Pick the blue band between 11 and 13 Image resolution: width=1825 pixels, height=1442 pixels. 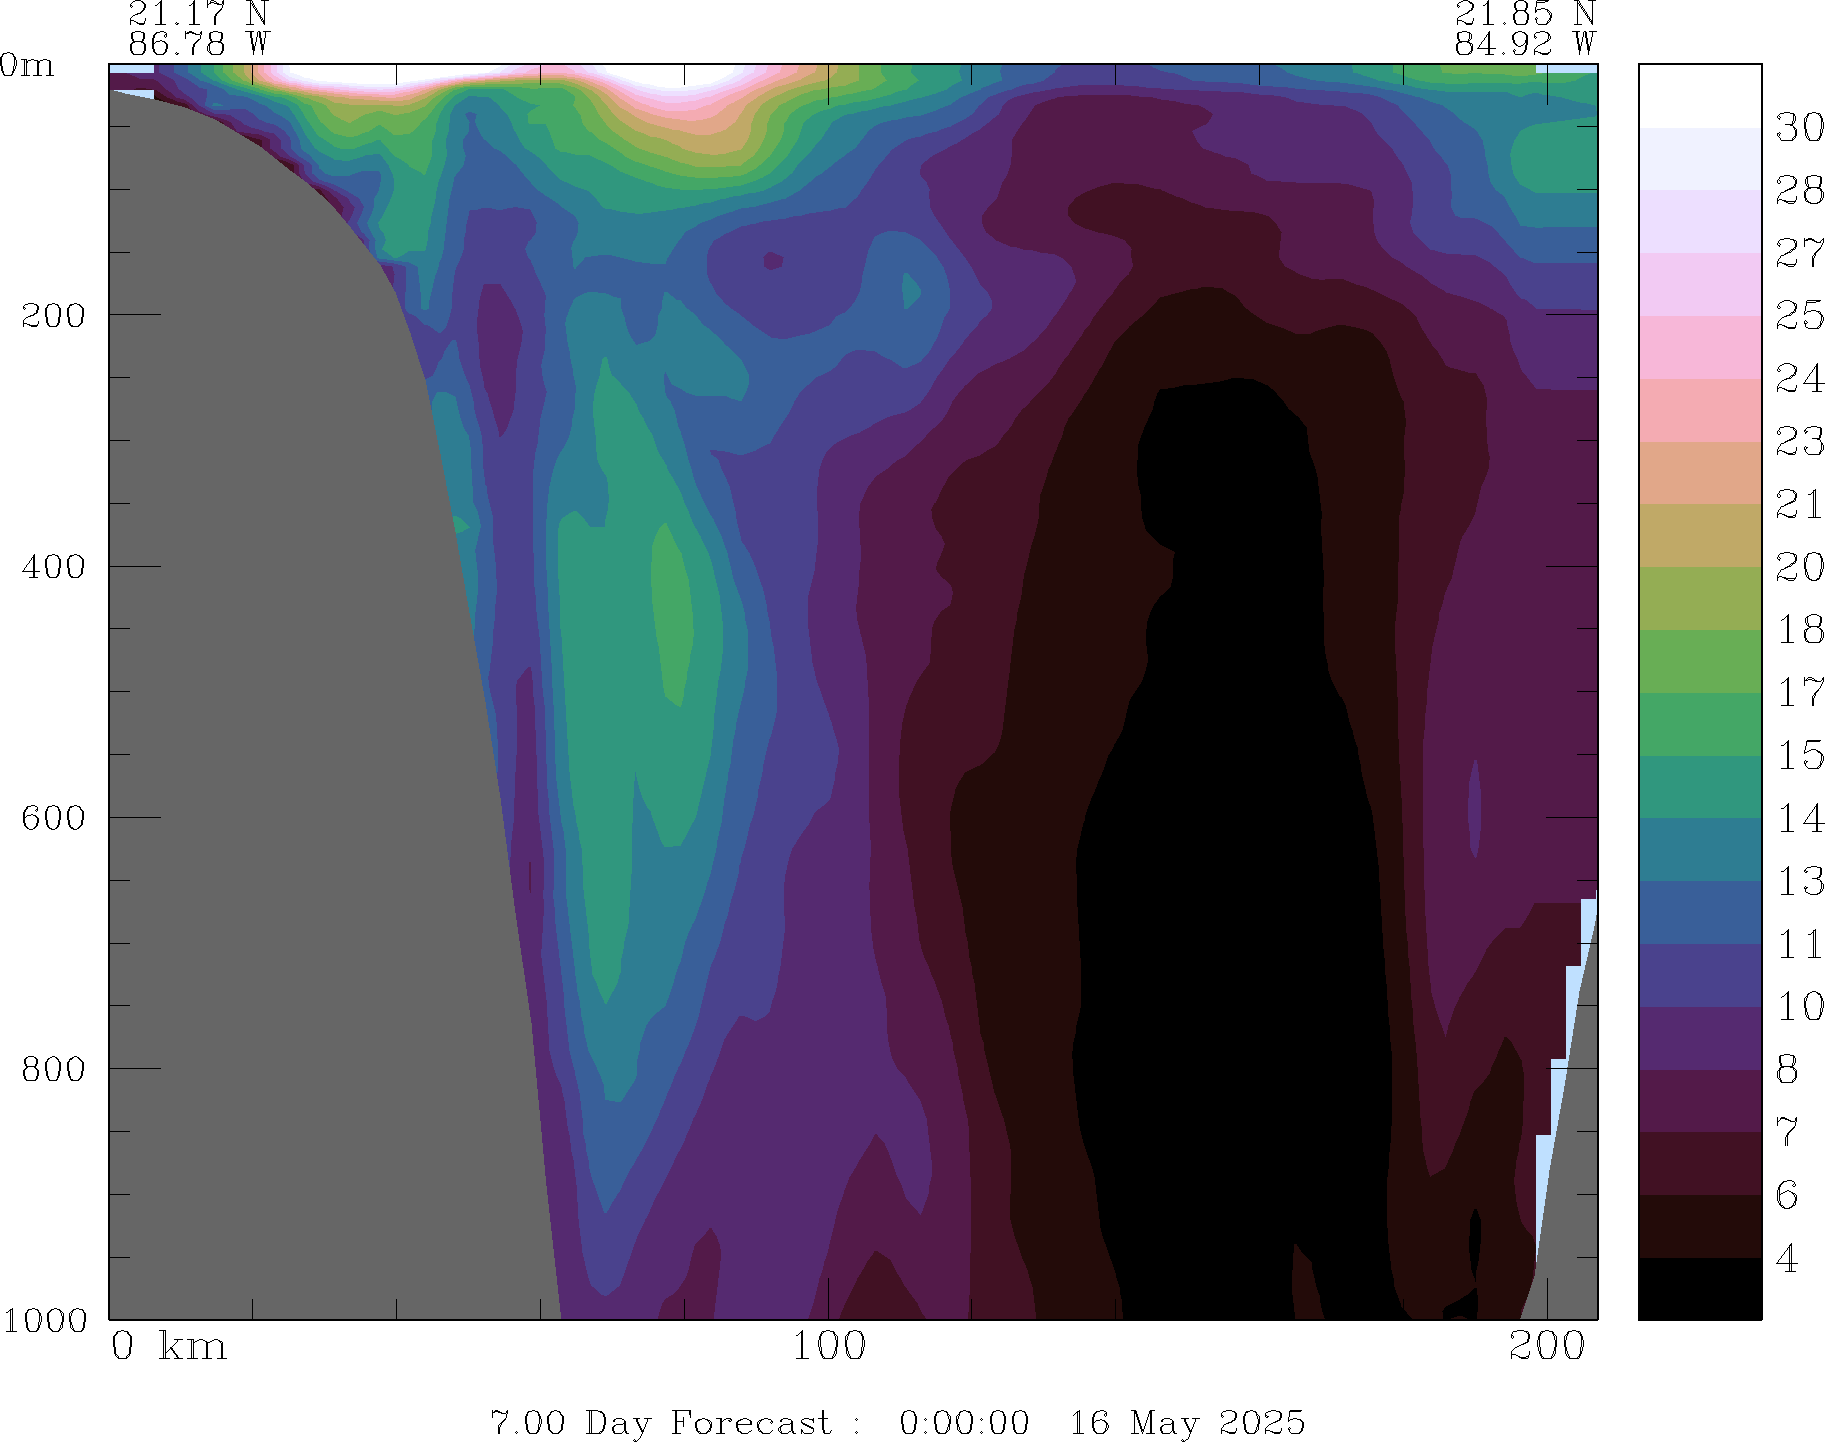coord(1700,912)
